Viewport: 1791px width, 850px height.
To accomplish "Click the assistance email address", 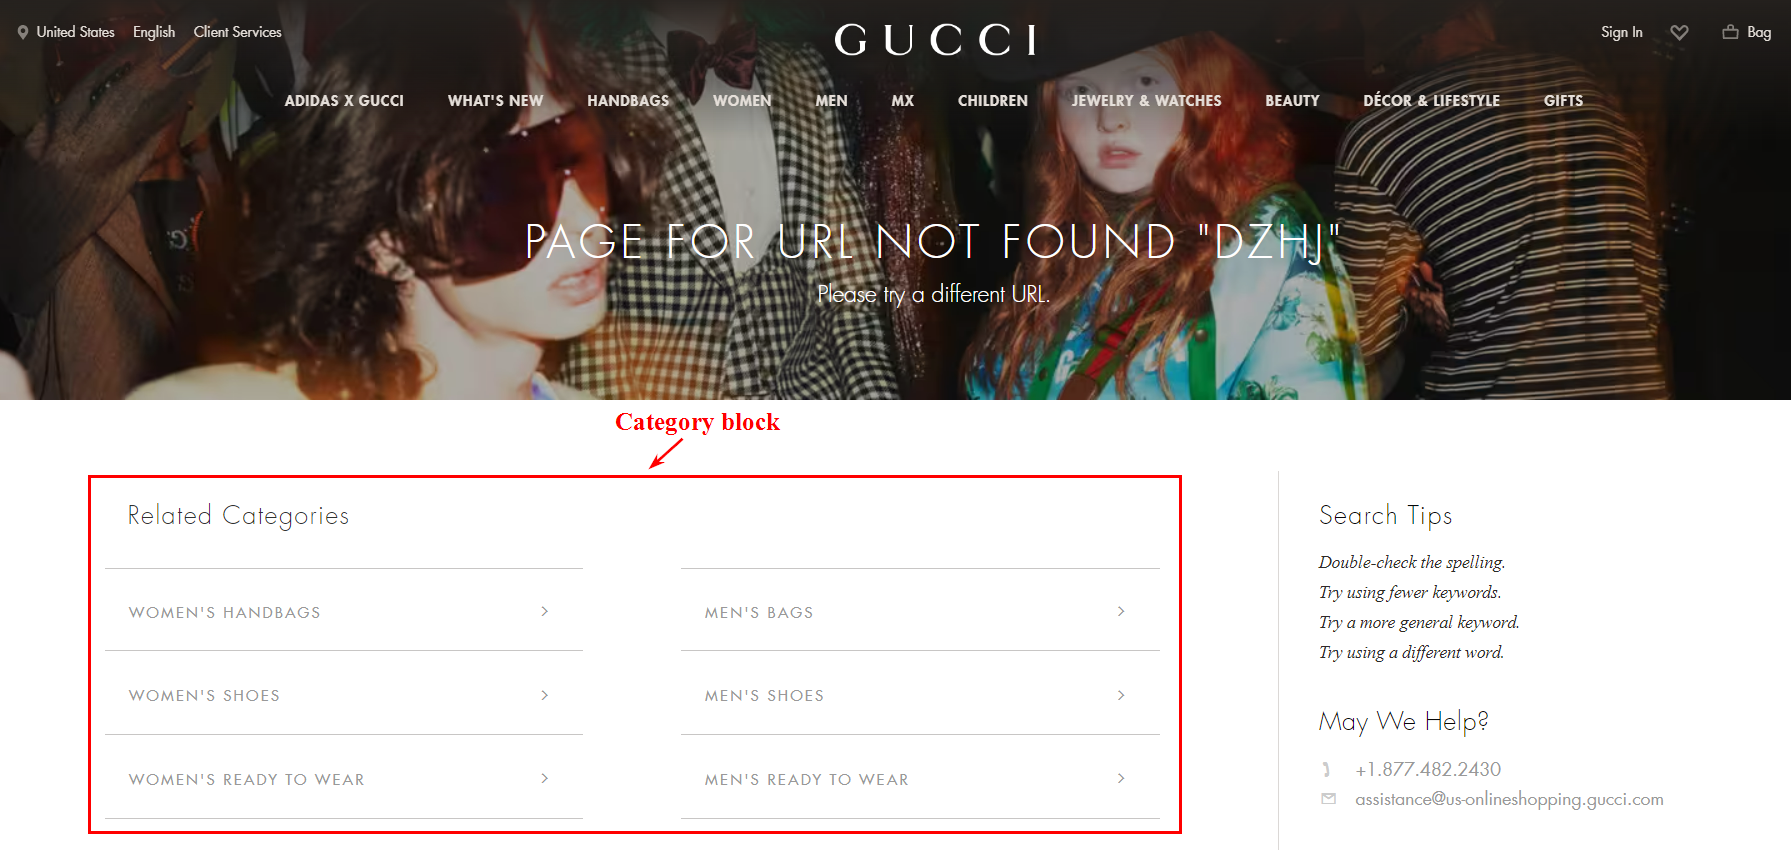I will tap(1509, 799).
